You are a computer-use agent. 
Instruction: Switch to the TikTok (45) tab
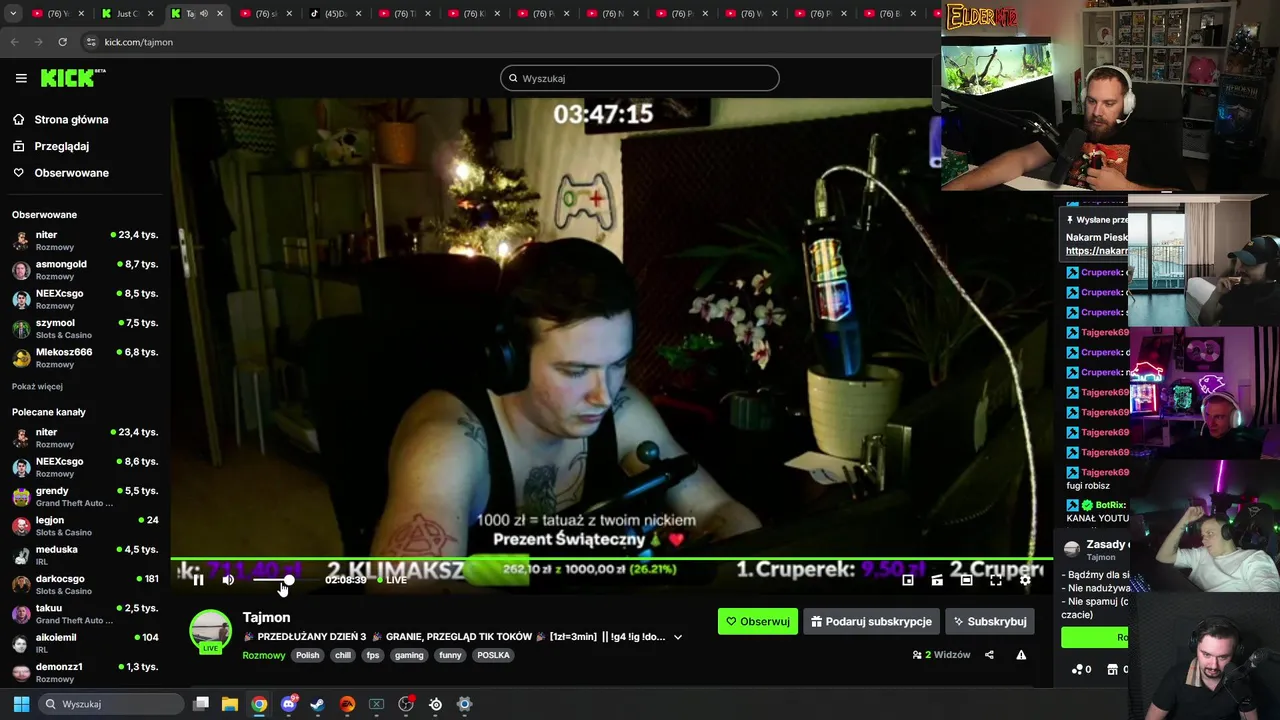335,14
